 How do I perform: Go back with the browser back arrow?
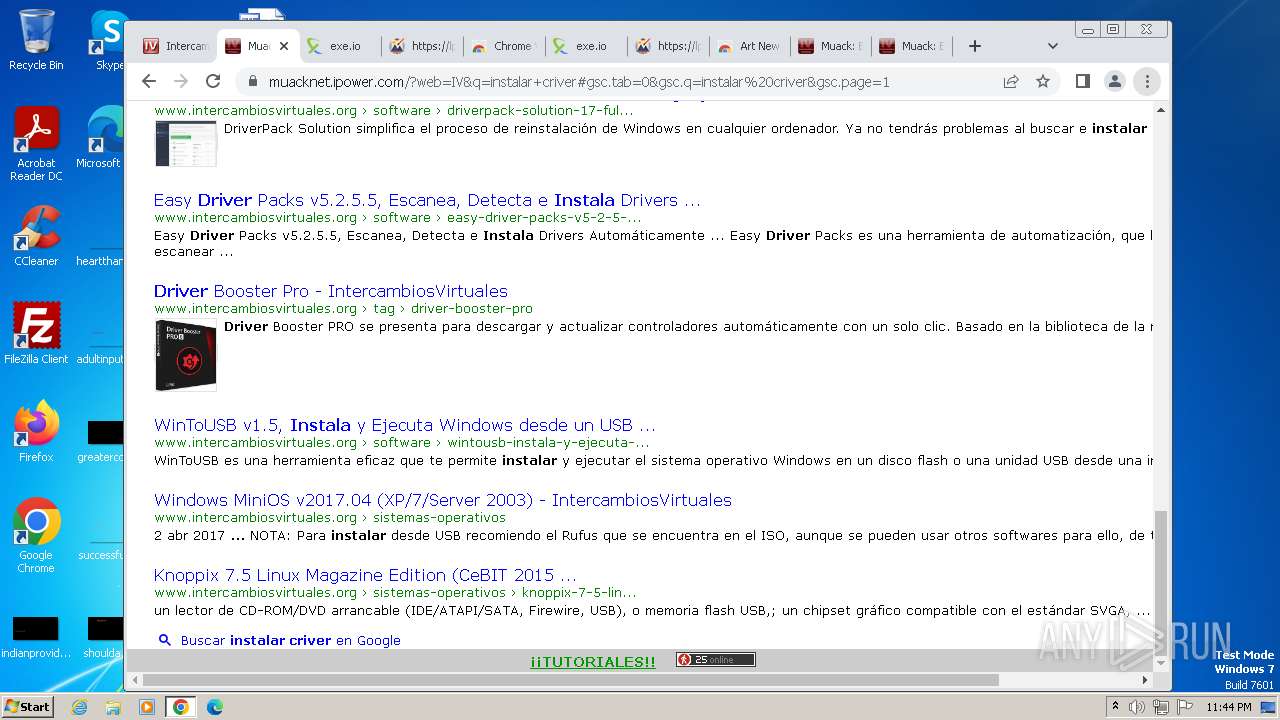(149, 81)
